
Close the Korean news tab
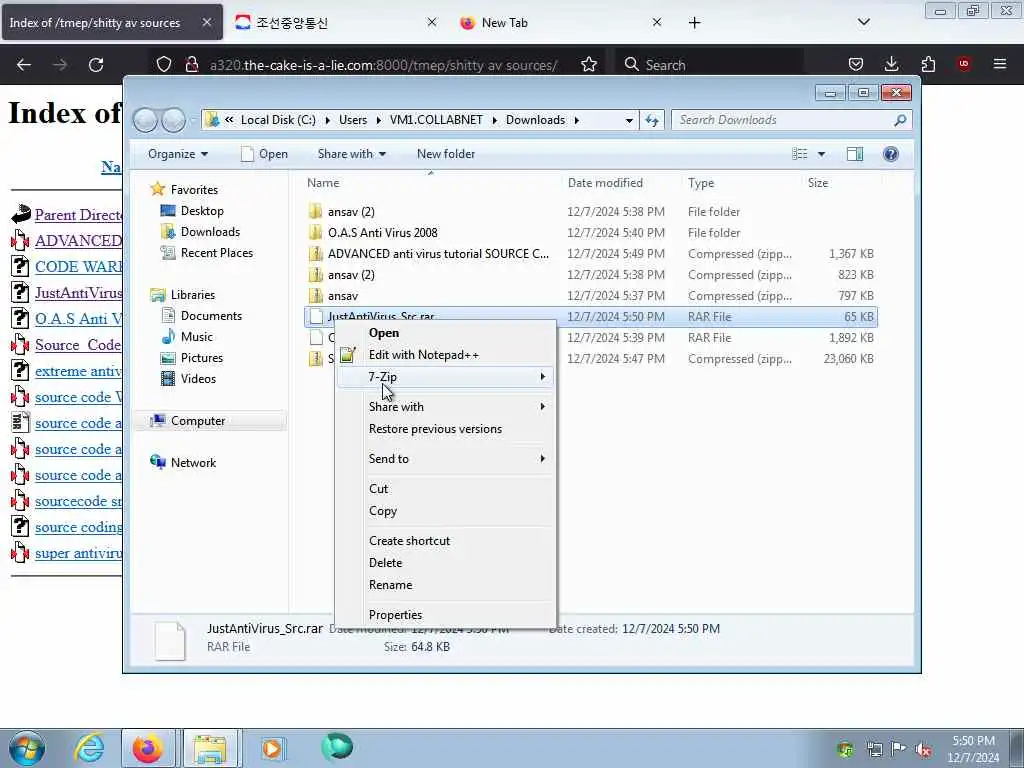[432, 23]
